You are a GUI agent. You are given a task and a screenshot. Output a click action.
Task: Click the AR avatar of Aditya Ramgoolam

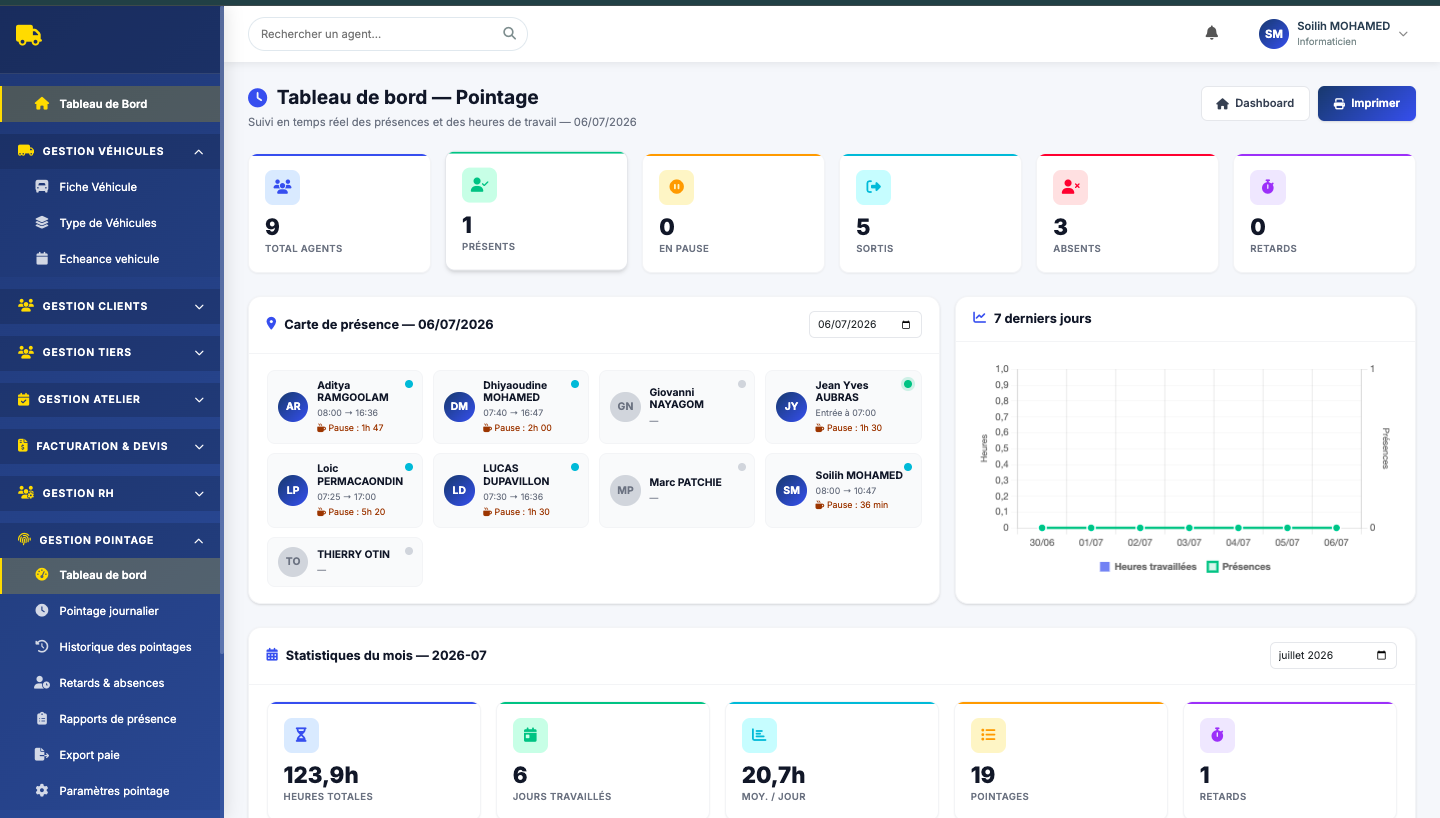pyautogui.click(x=293, y=407)
